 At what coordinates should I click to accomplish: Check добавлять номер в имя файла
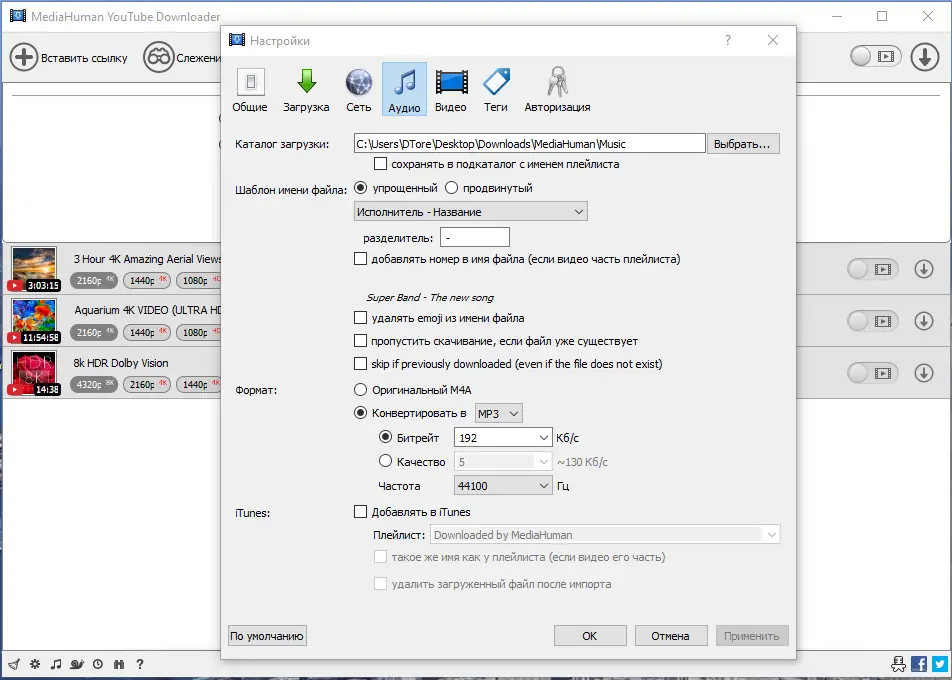coord(361,259)
